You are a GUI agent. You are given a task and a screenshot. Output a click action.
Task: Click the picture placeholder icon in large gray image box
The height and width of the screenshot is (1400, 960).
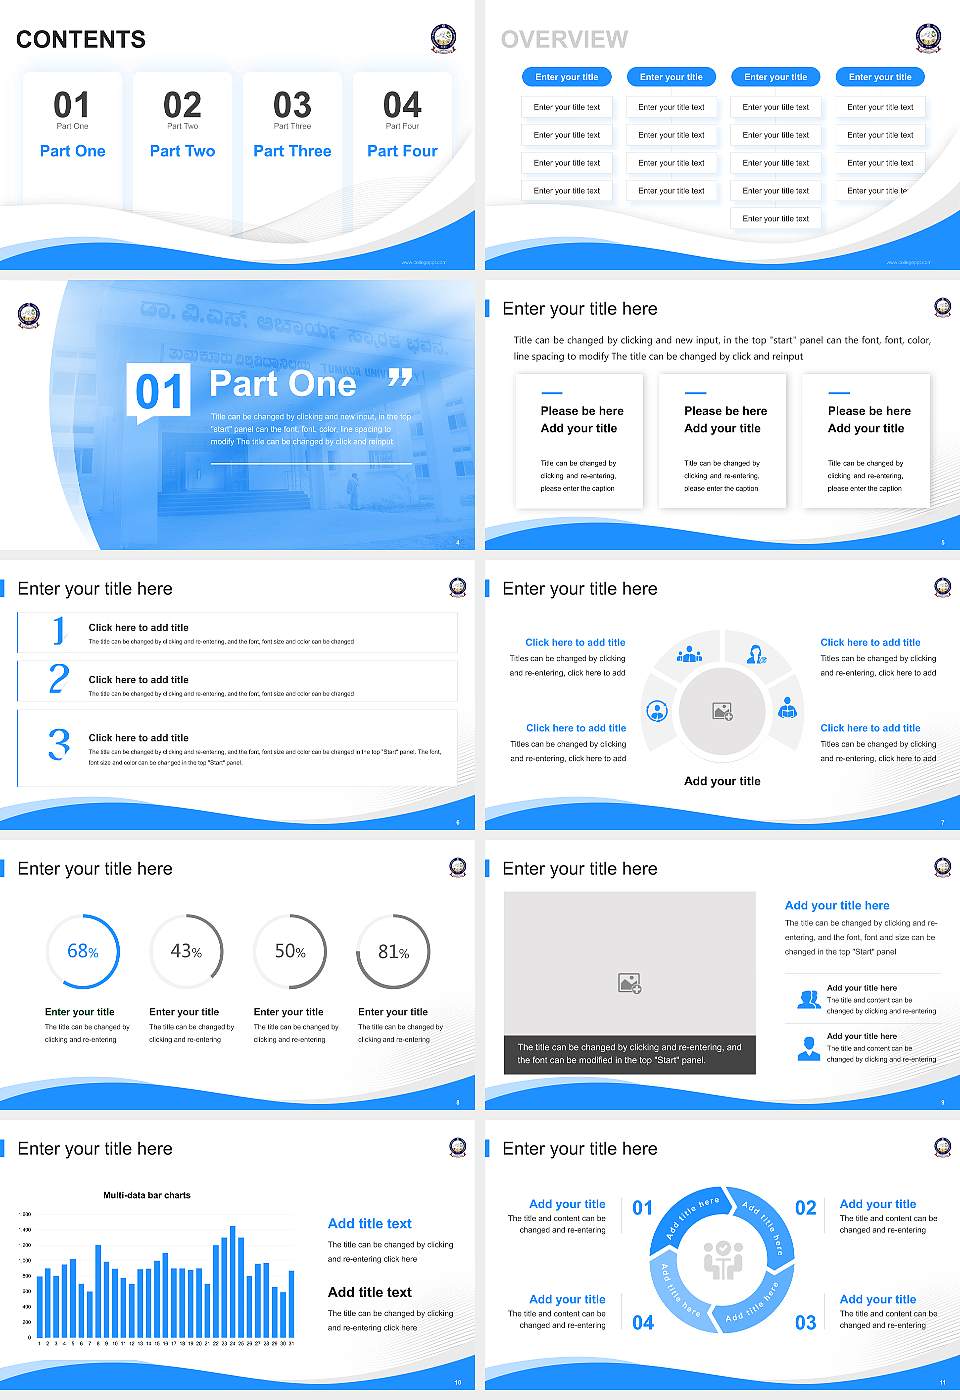[x=629, y=983]
